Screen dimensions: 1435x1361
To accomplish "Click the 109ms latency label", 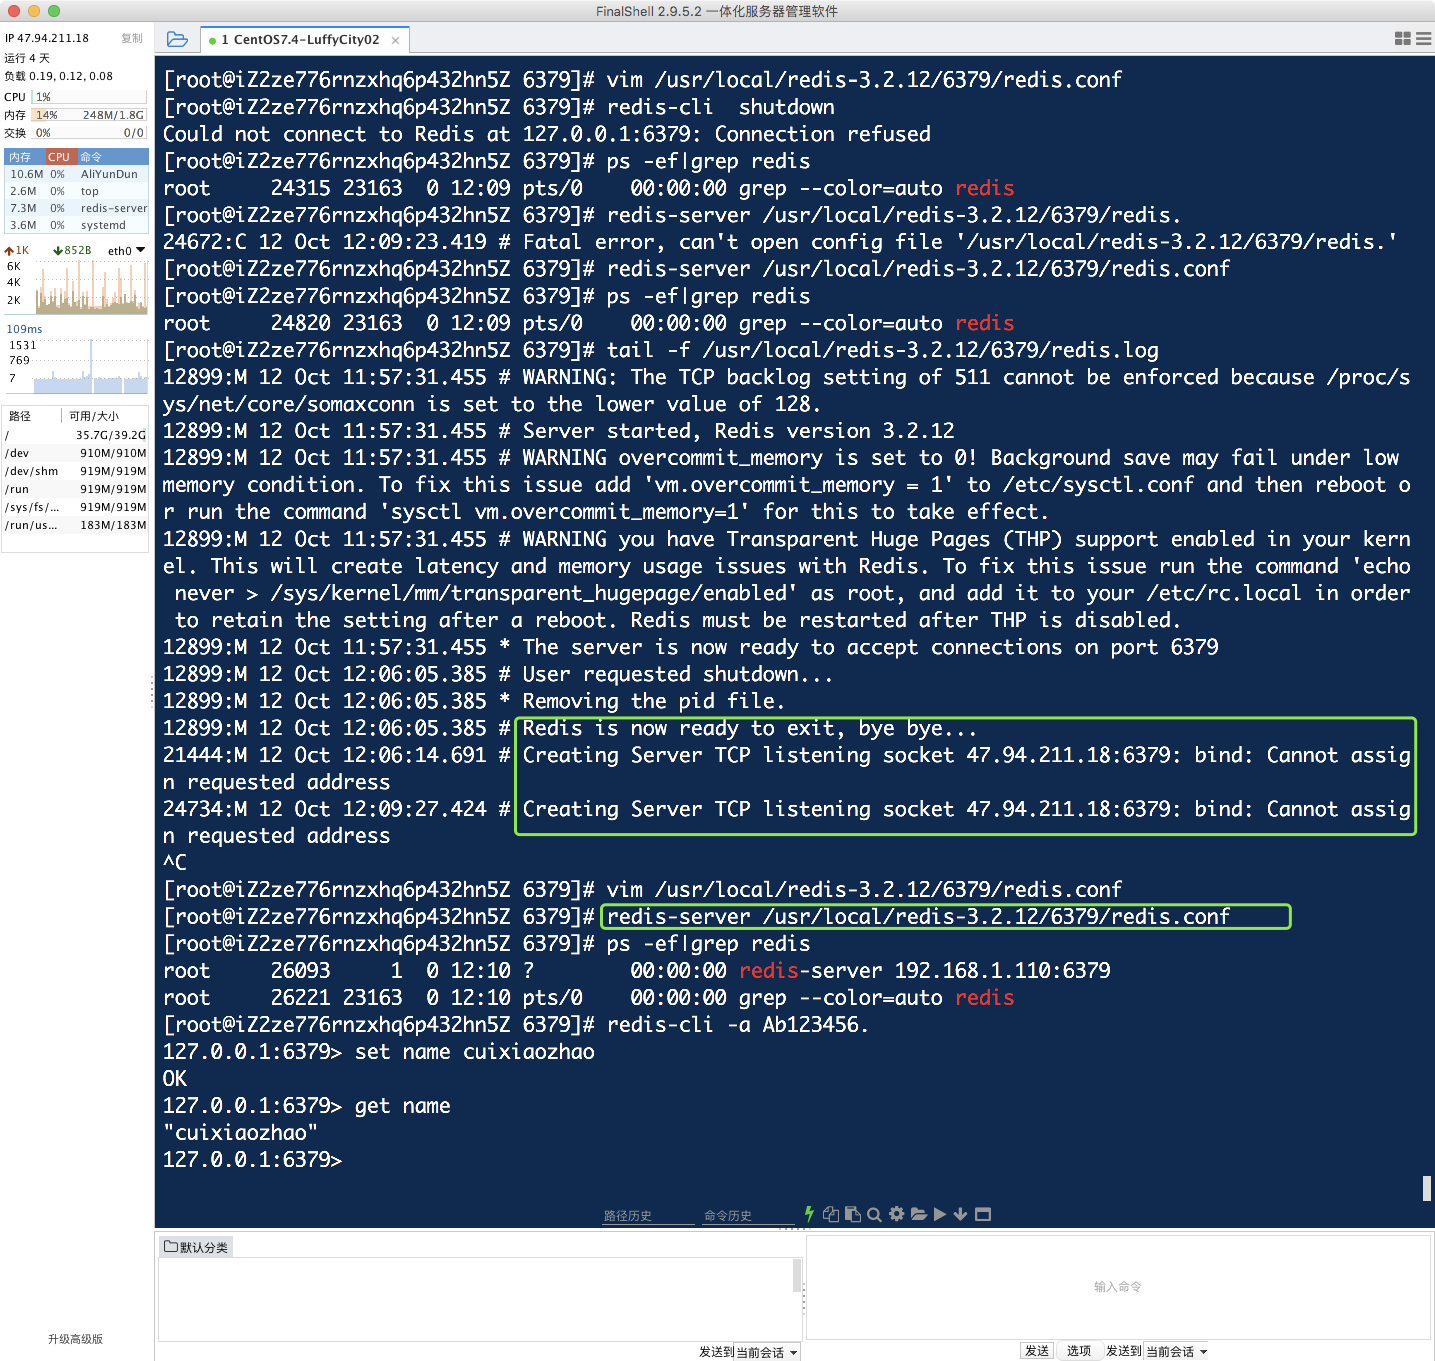I will pyautogui.click(x=25, y=329).
